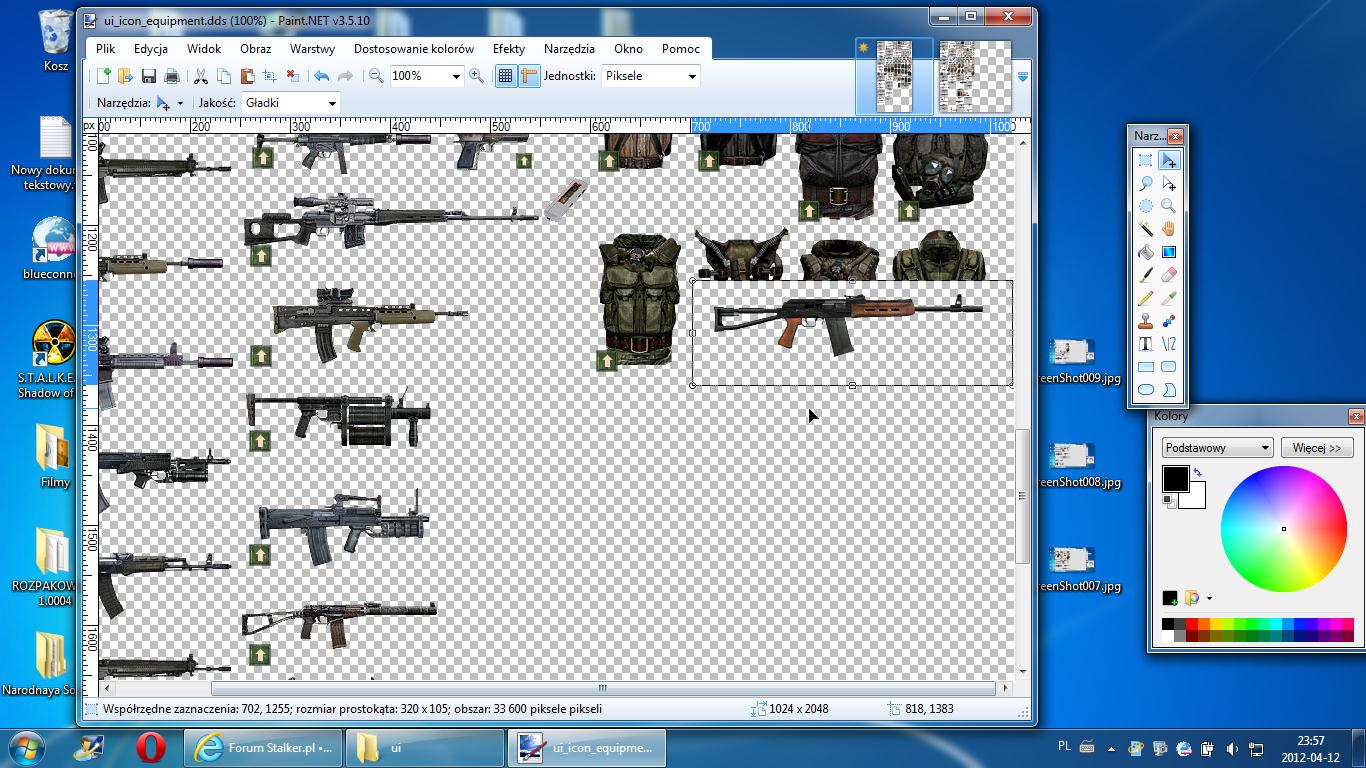The height and width of the screenshot is (768, 1366).
Task: Select the Freeform Shape tool
Action: coord(1168,390)
